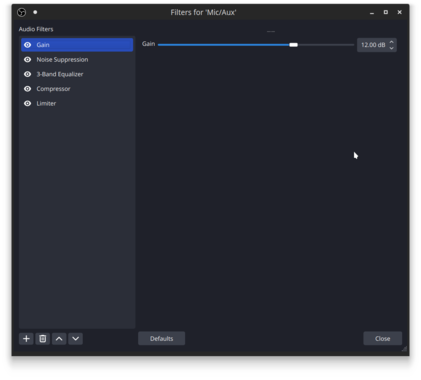Viewport: 421px width, 380px height.
Task: Toggle eye icon for 3-Band Equalizer
Action: coord(28,74)
